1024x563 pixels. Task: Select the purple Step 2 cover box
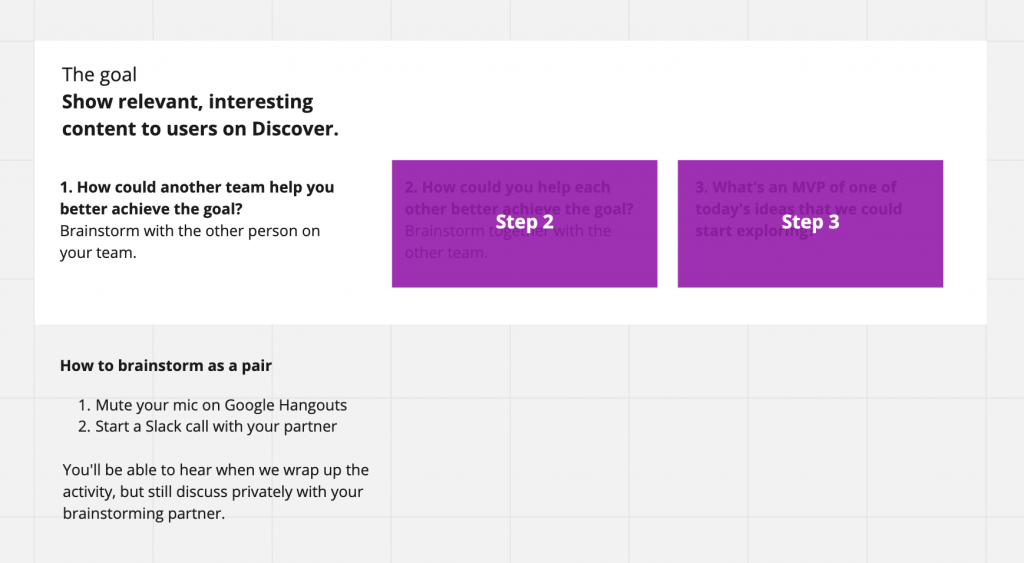pos(524,223)
